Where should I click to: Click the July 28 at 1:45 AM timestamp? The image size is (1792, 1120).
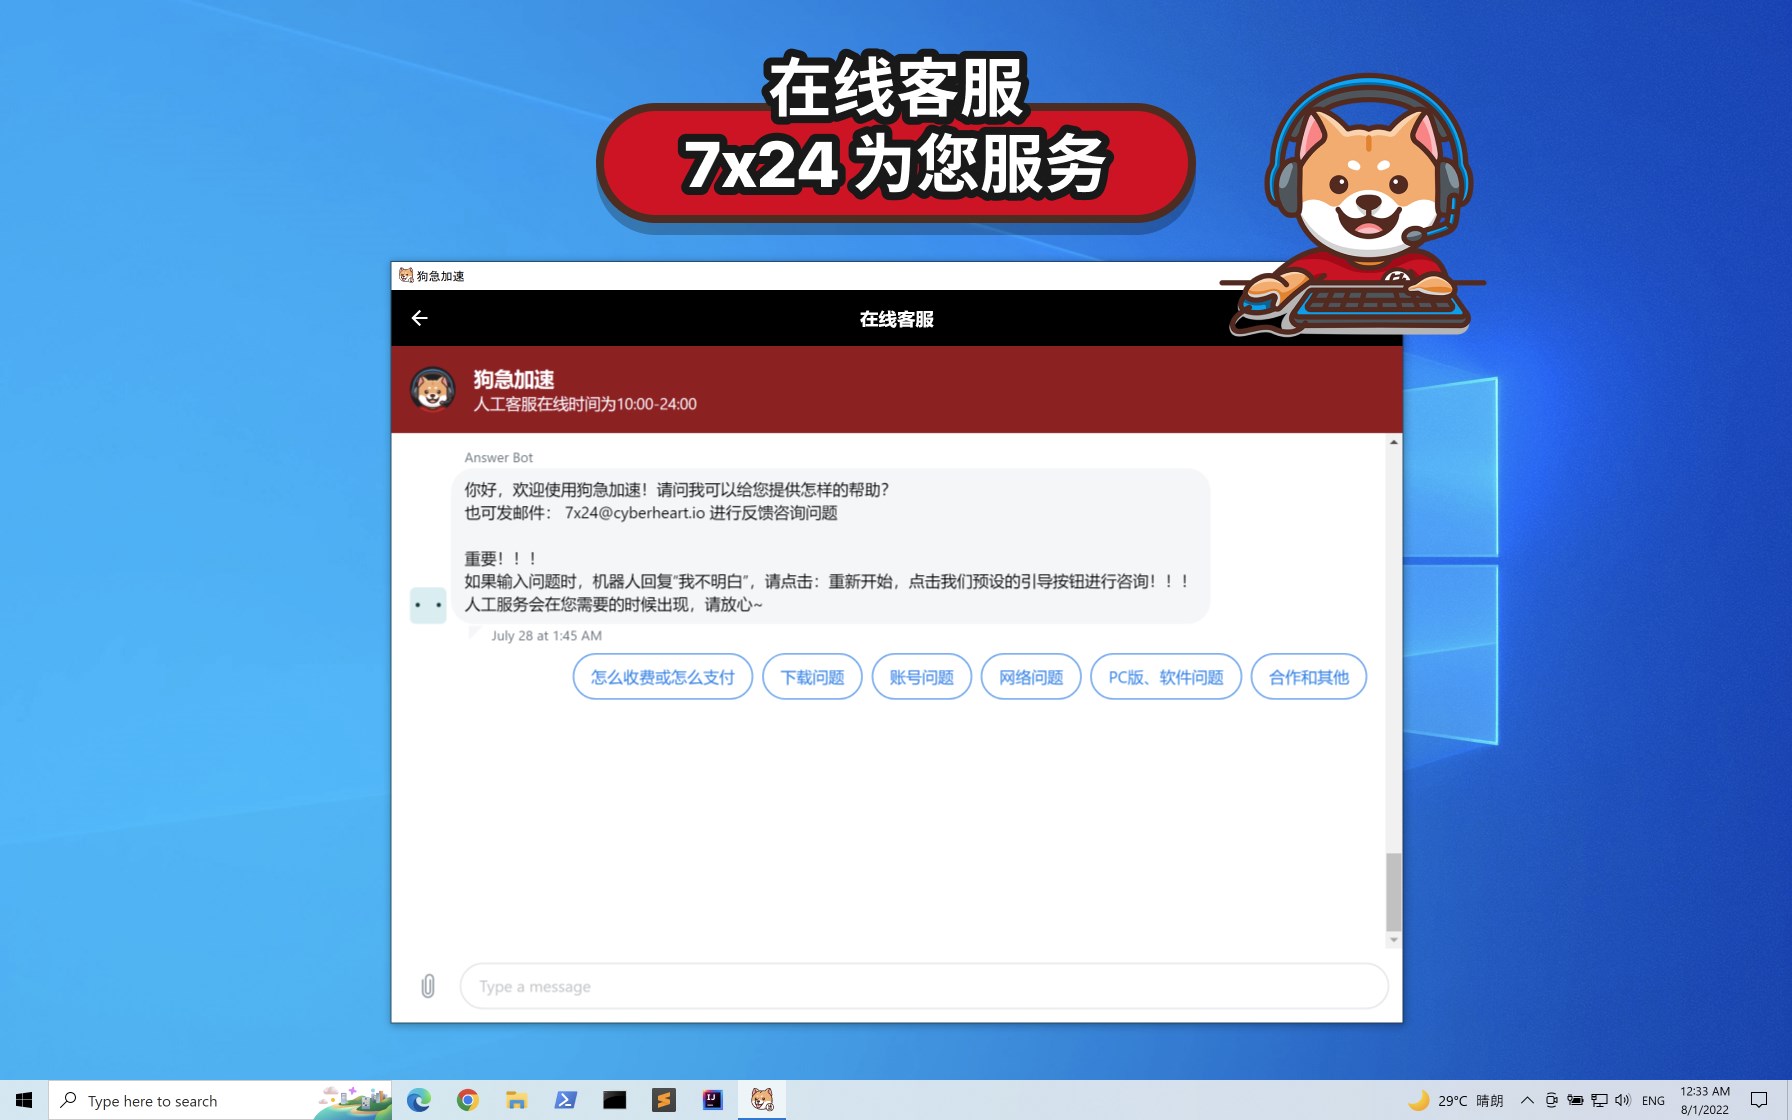coord(546,635)
